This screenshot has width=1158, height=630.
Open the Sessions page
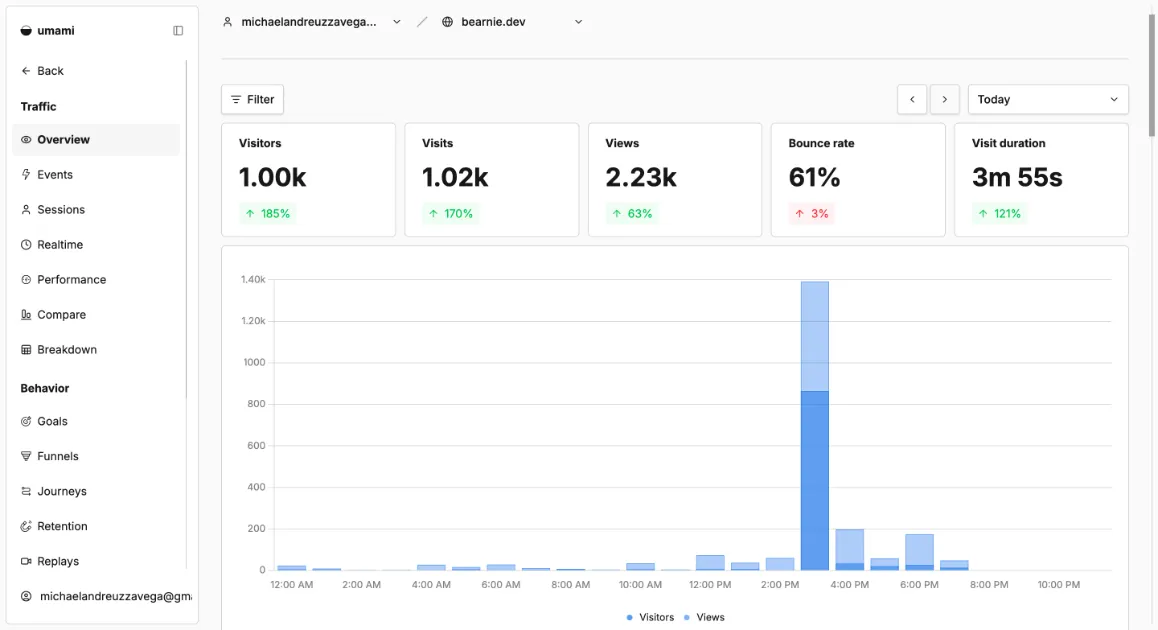(x=60, y=210)
